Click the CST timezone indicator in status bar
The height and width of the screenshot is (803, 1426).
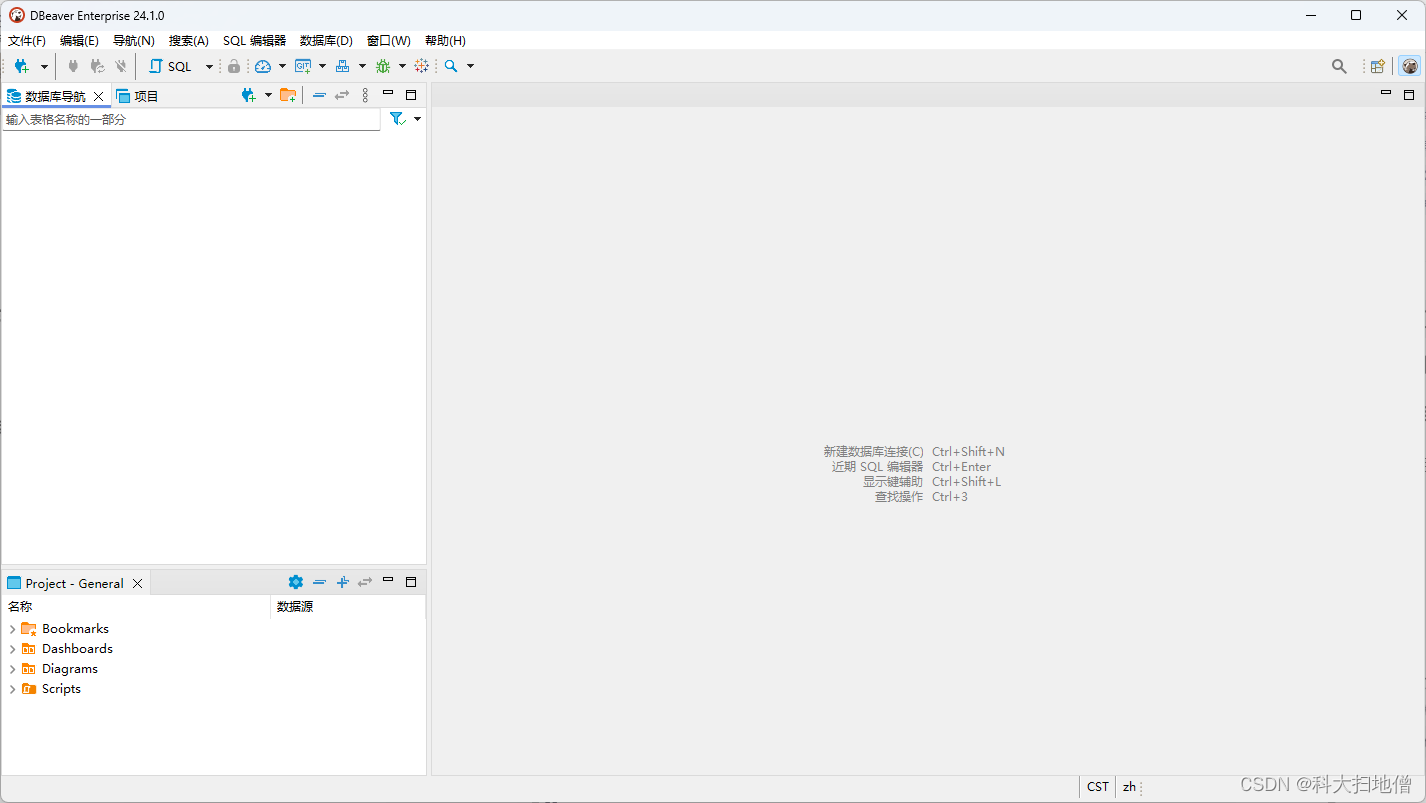click(1098, 787)
